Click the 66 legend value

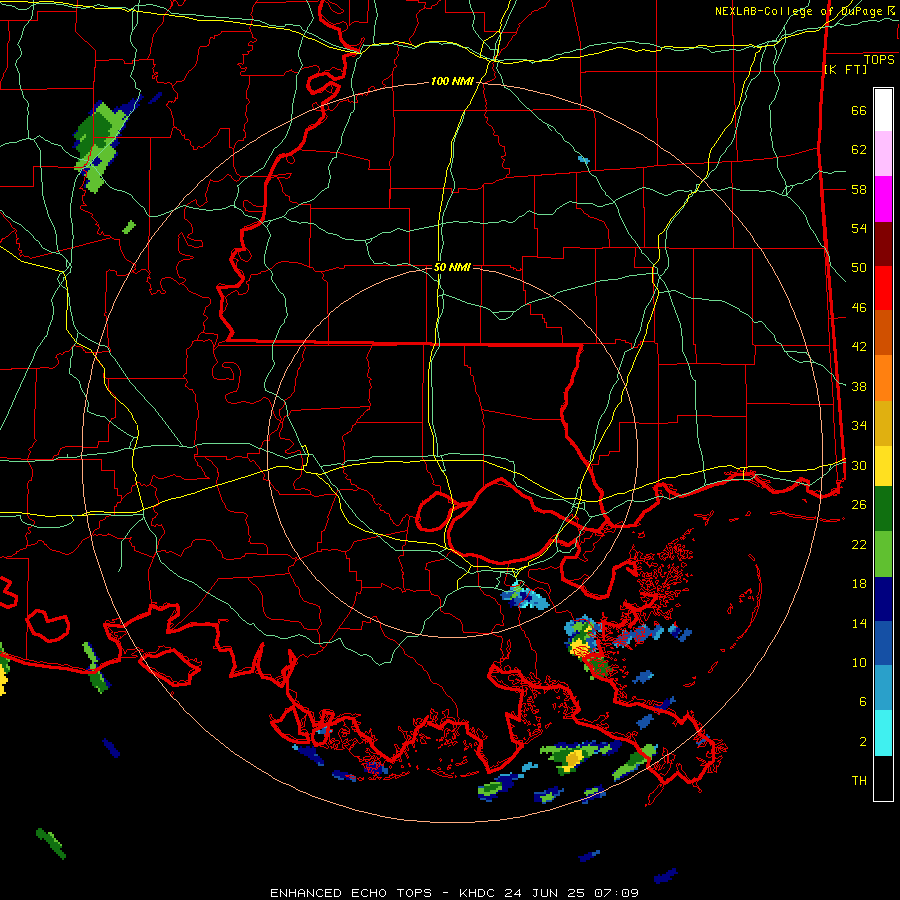[x=859, y=110]
